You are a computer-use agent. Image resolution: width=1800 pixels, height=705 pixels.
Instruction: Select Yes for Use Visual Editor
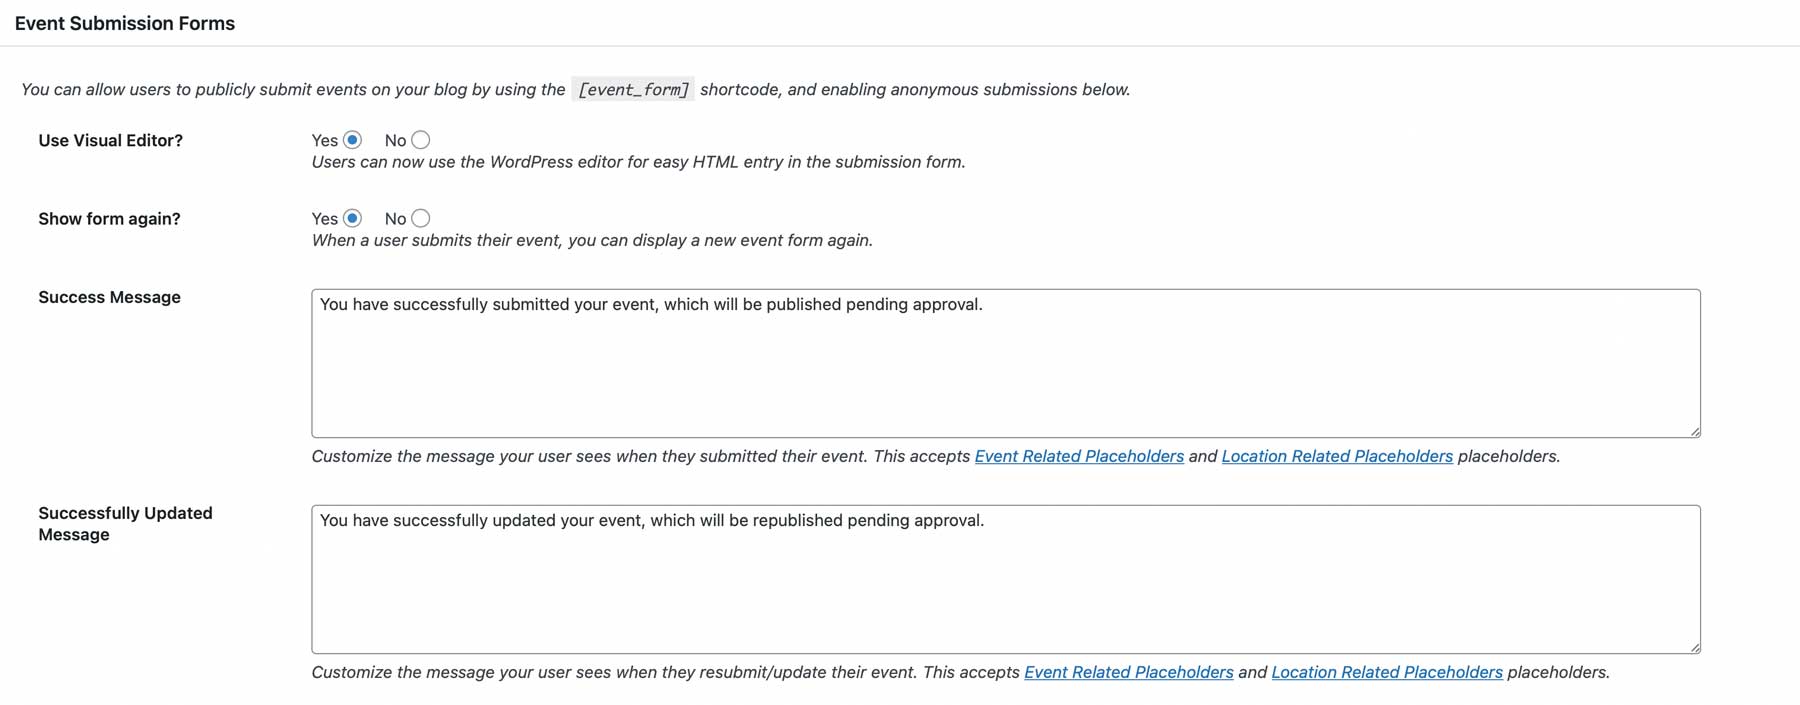pyautogui.click(x=350, y=140)
